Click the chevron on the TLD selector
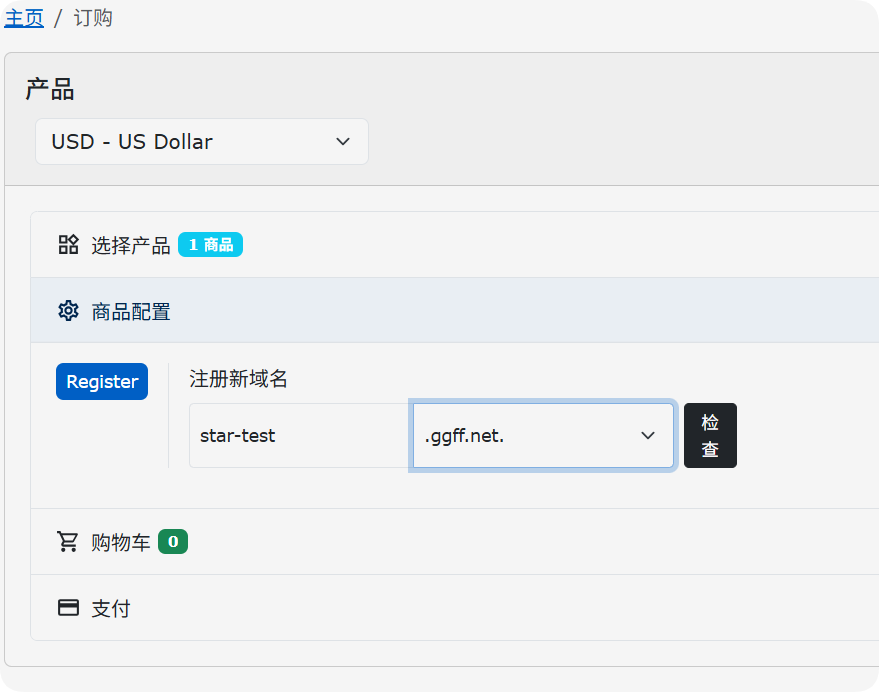 pos(647,435)
